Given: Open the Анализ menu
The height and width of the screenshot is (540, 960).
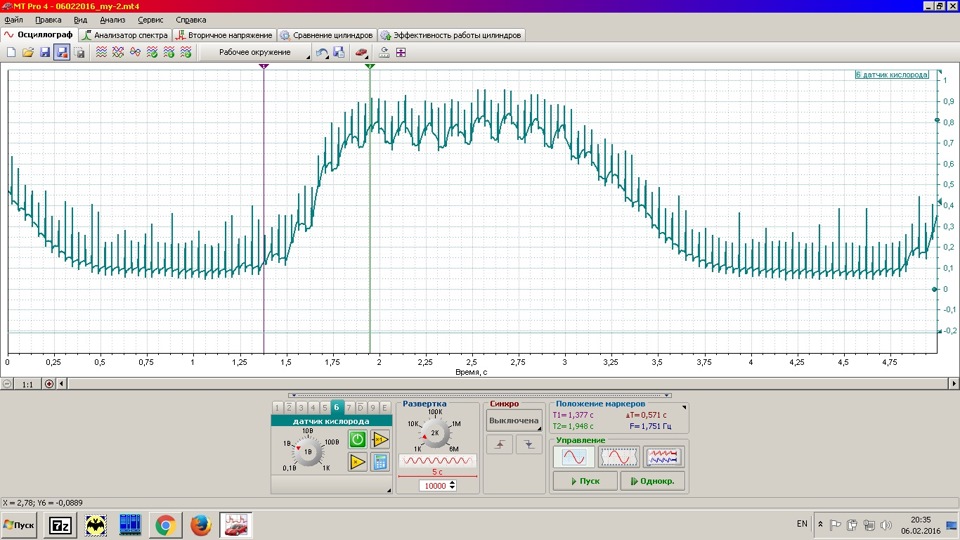Looking at the screenshot, I should point(112,20).
